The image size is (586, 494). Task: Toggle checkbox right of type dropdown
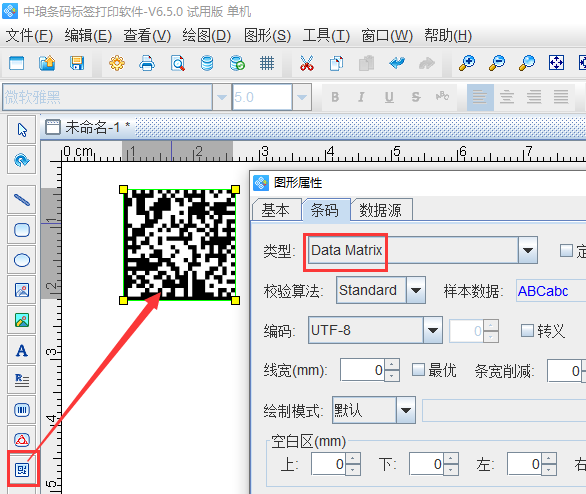pos(566,251)
